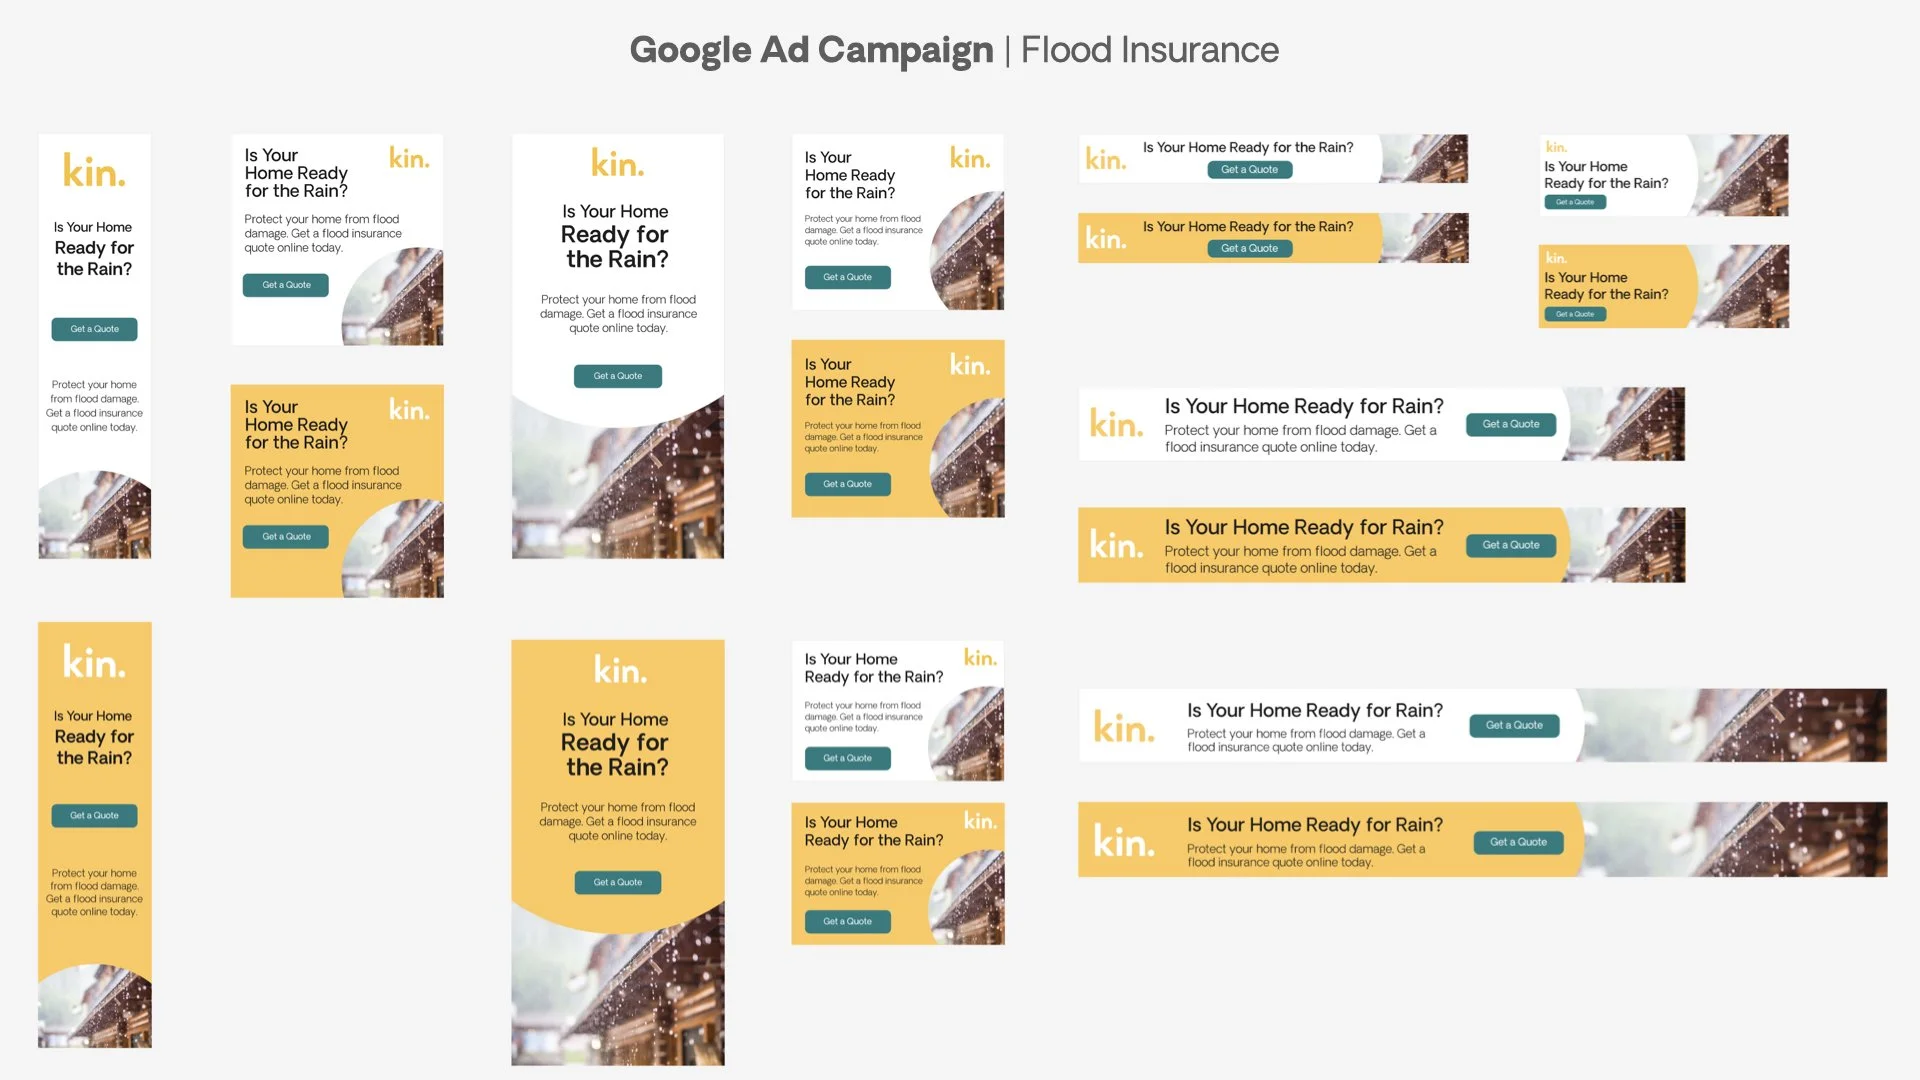Viewport: 1920px width, 1080px height.
Task: Click the Google Ad Campaign title text
Action: coord(811,50)
